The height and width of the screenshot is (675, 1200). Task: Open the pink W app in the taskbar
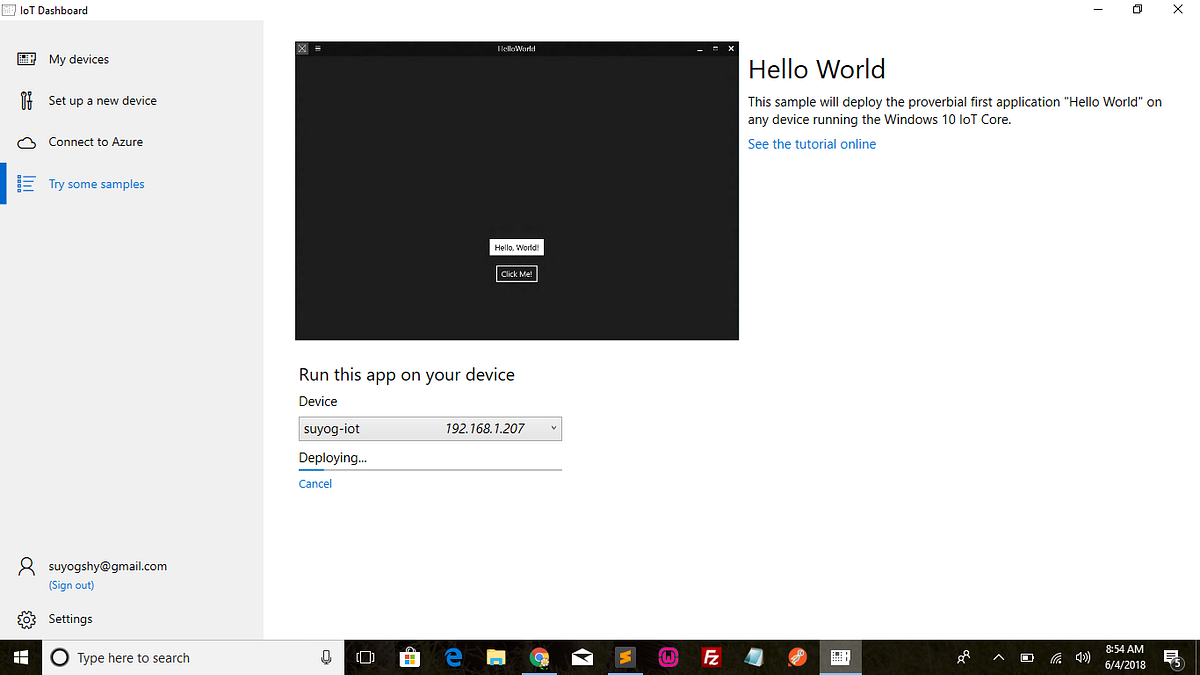coord(668,657)
